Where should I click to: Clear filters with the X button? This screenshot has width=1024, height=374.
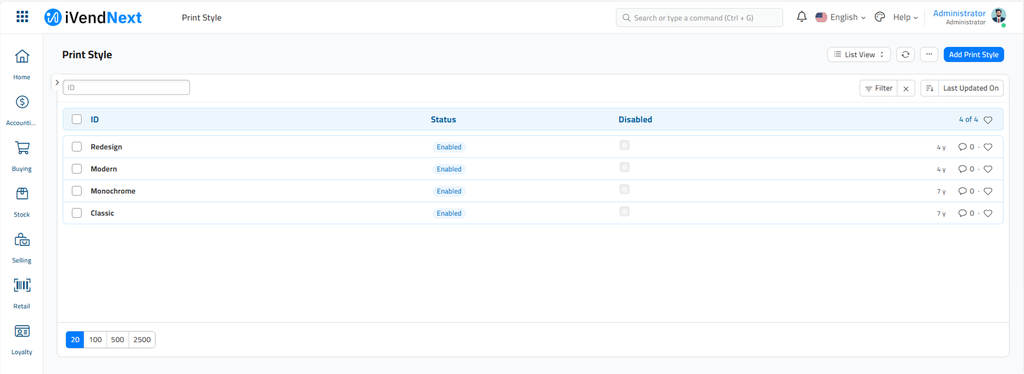pyautogui.click(x=906, y=88)
